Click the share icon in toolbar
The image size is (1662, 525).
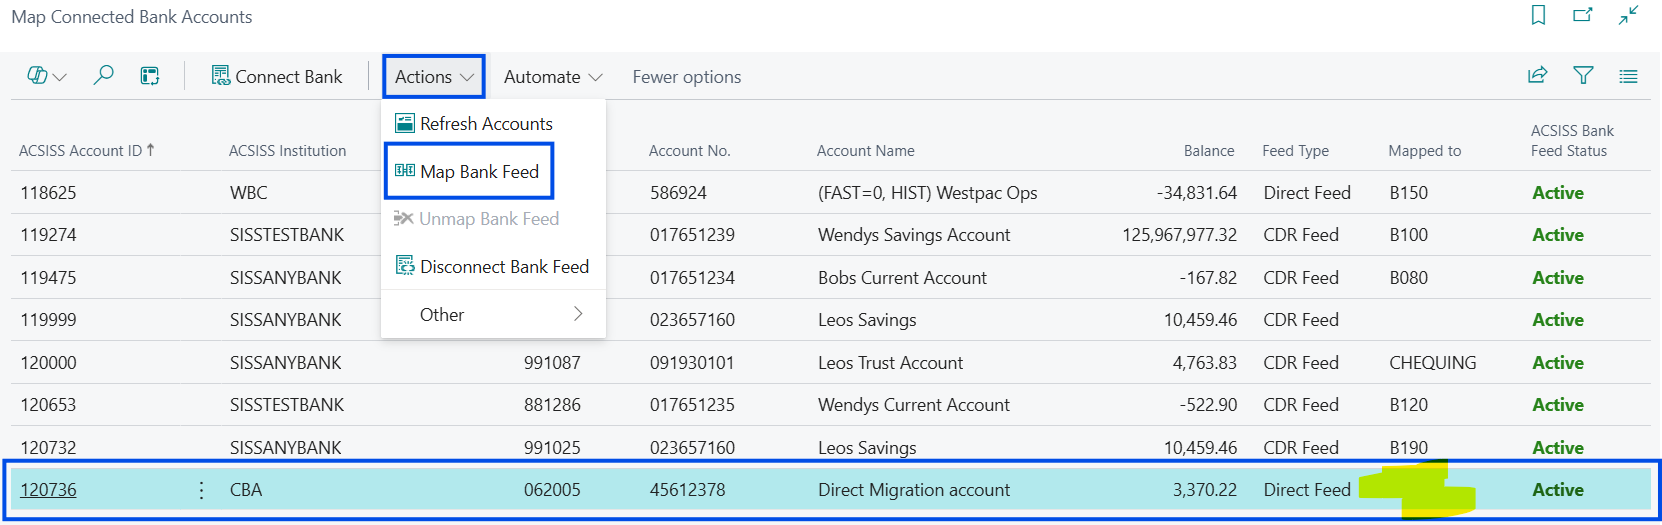[1537, 76]
